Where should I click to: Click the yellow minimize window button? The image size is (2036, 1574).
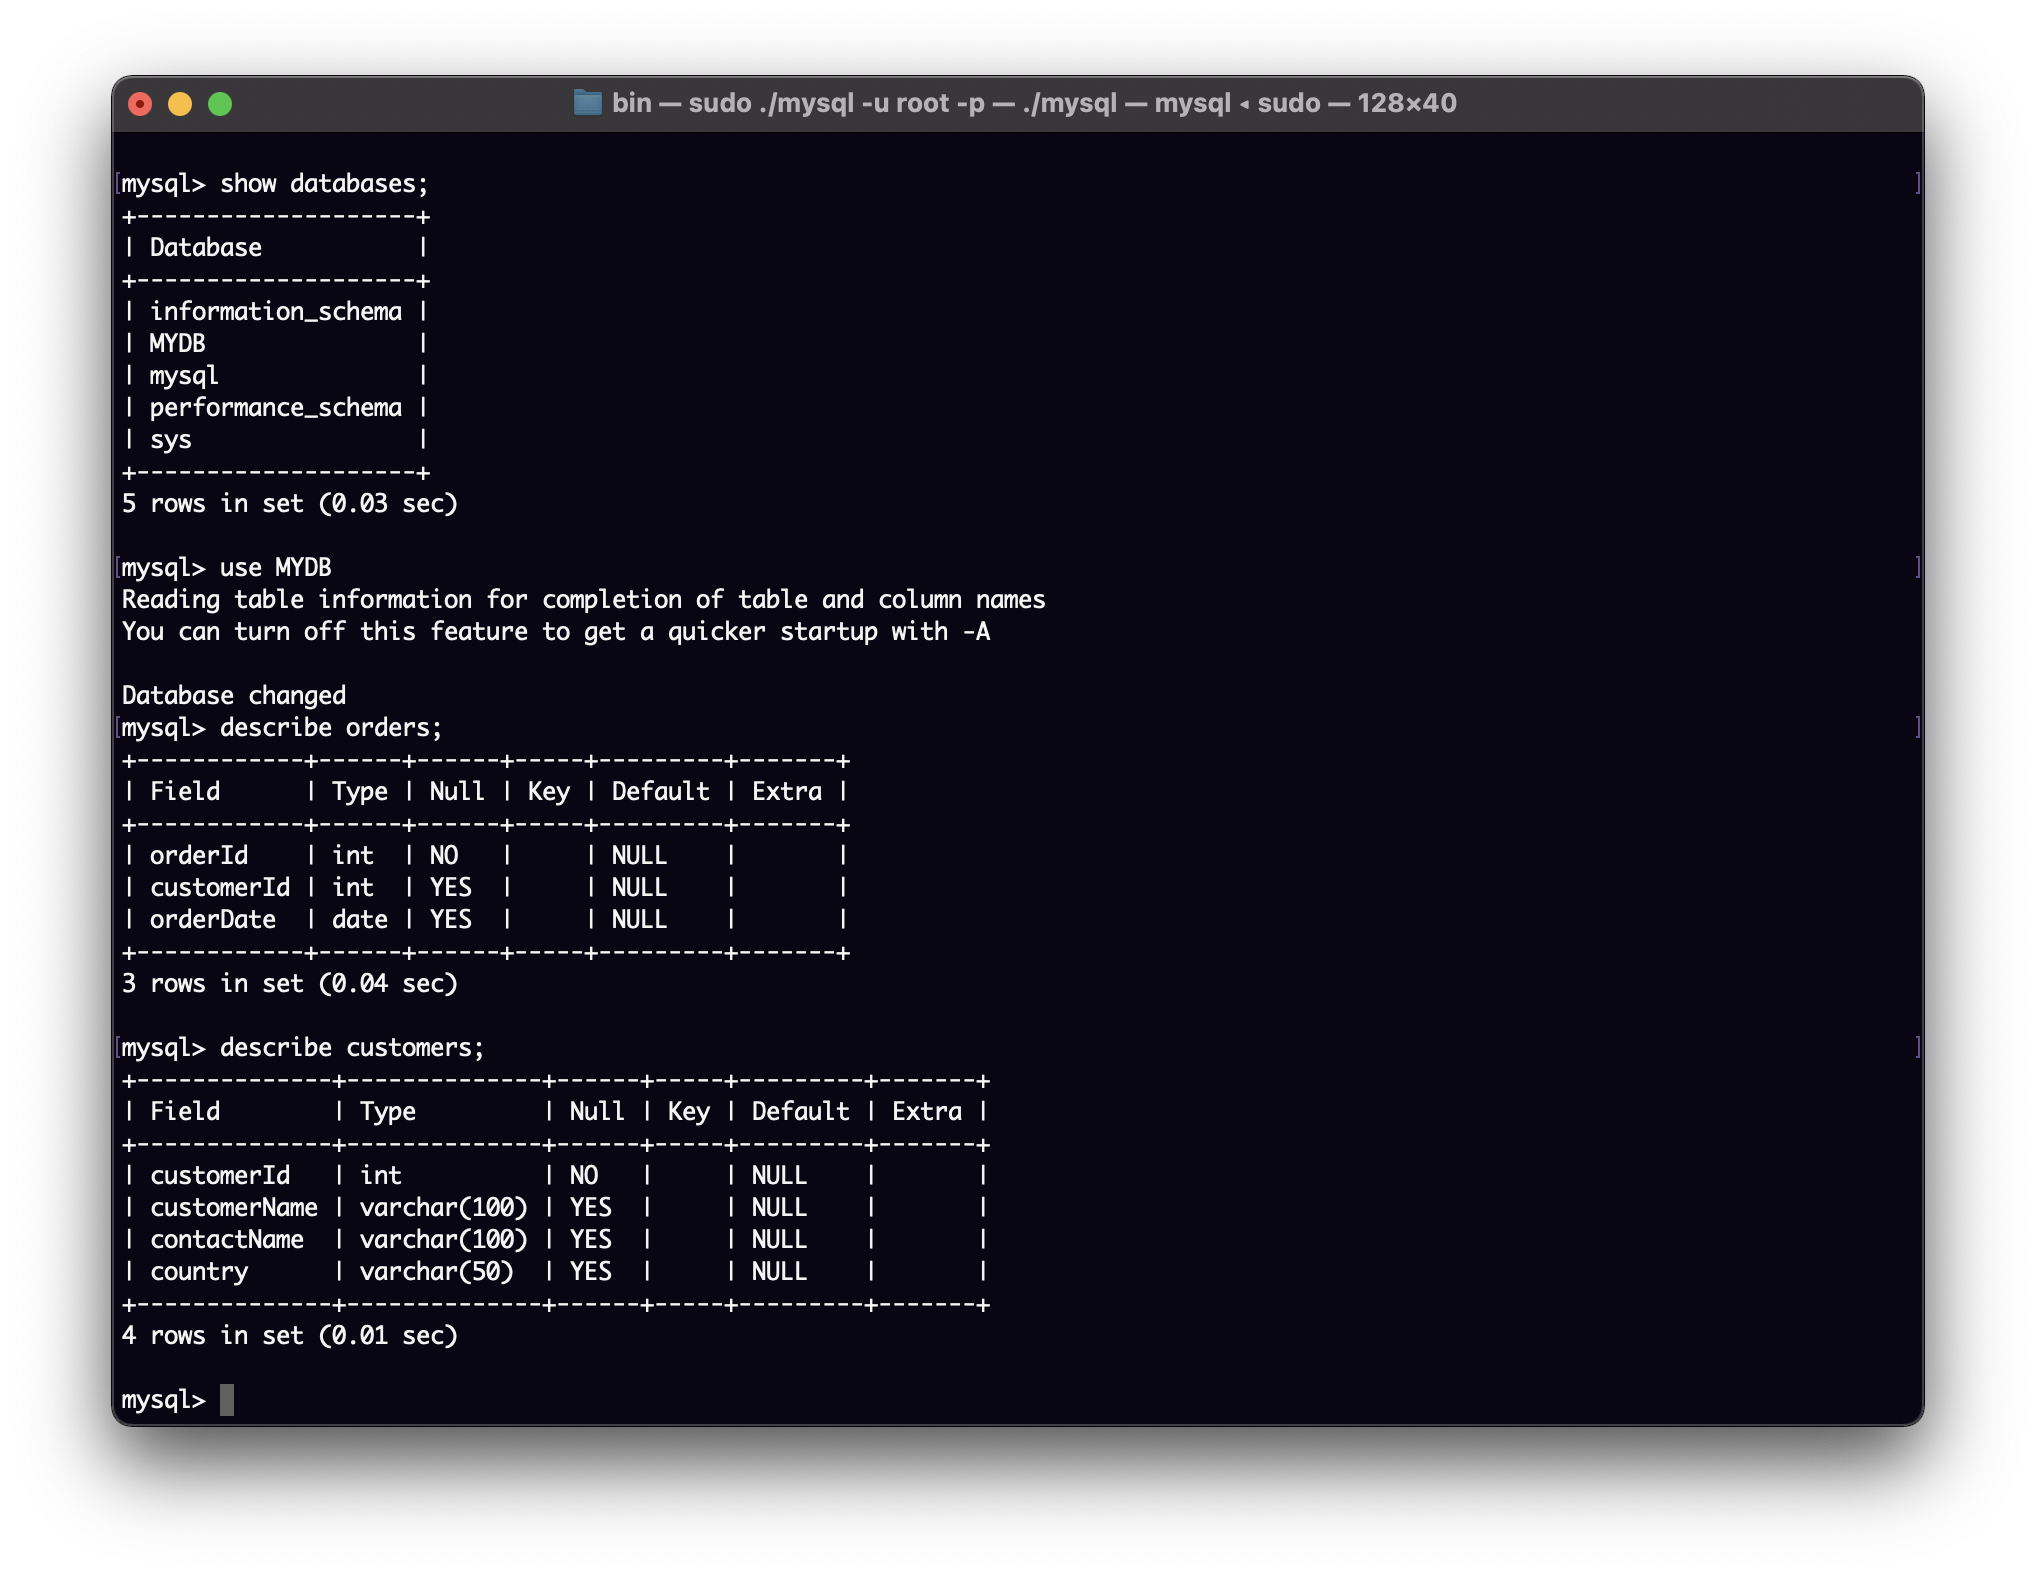point(180,104)
